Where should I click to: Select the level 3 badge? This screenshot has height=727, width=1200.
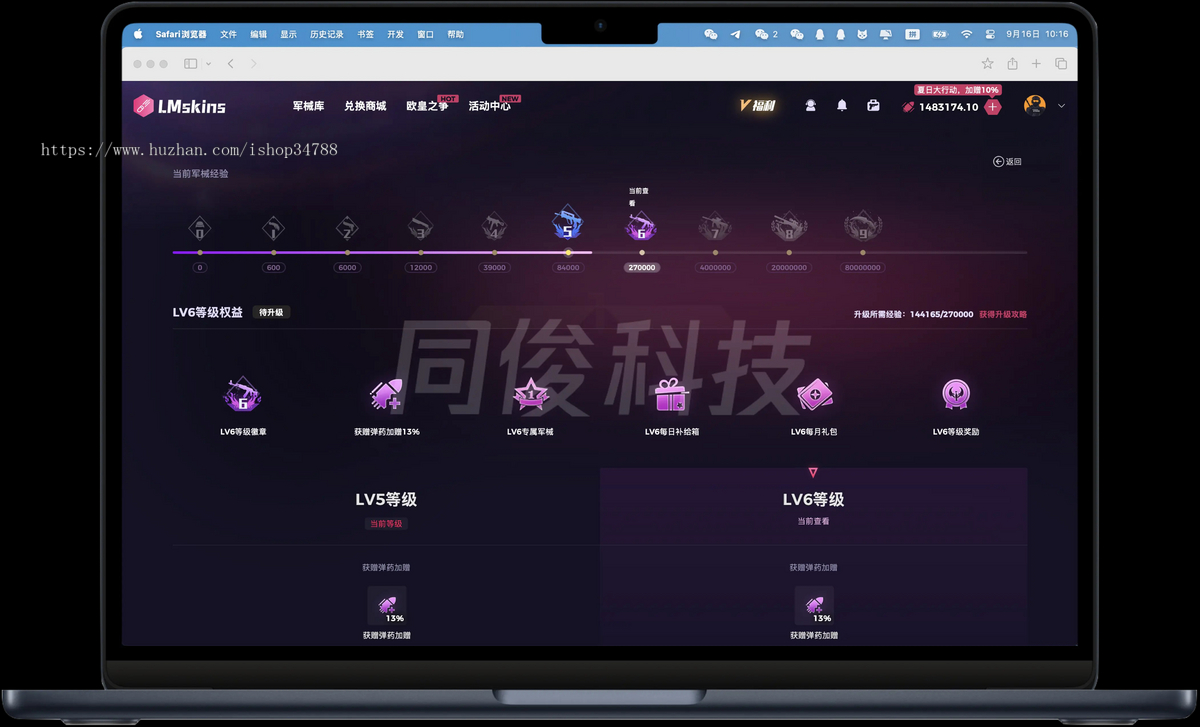click(x=421, y=228)
